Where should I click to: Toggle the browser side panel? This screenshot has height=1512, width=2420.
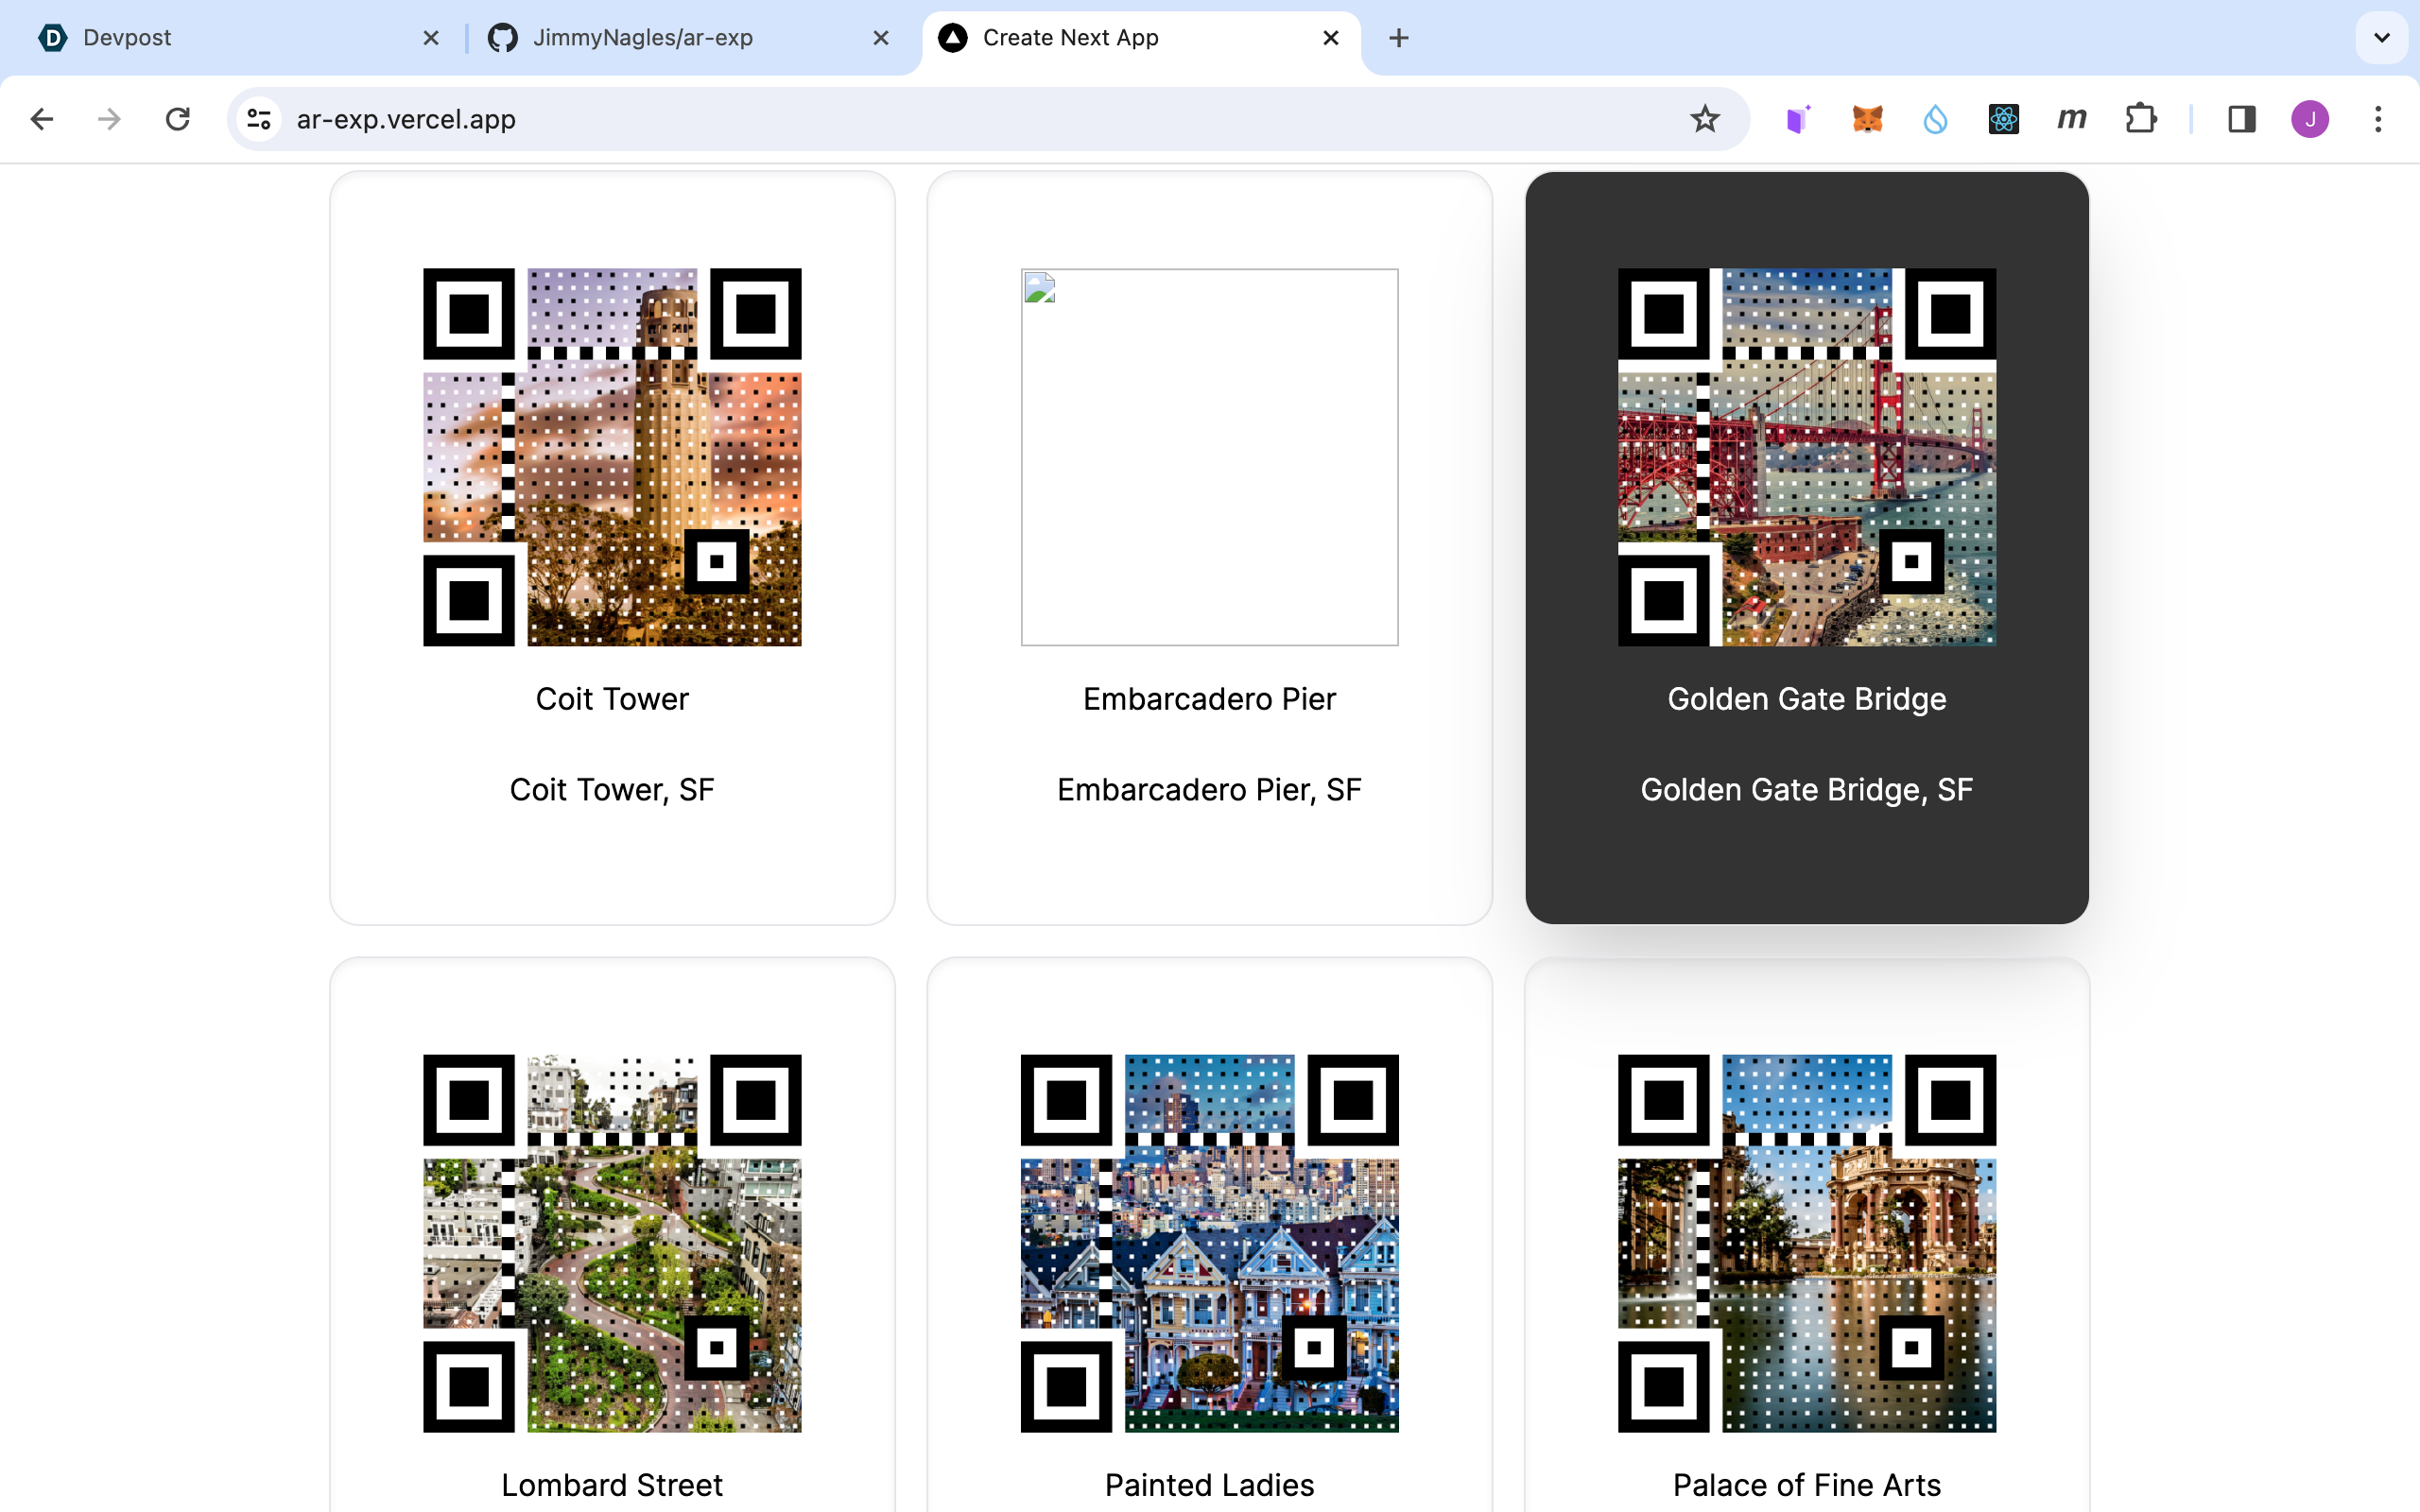(x=2241, y=119)
